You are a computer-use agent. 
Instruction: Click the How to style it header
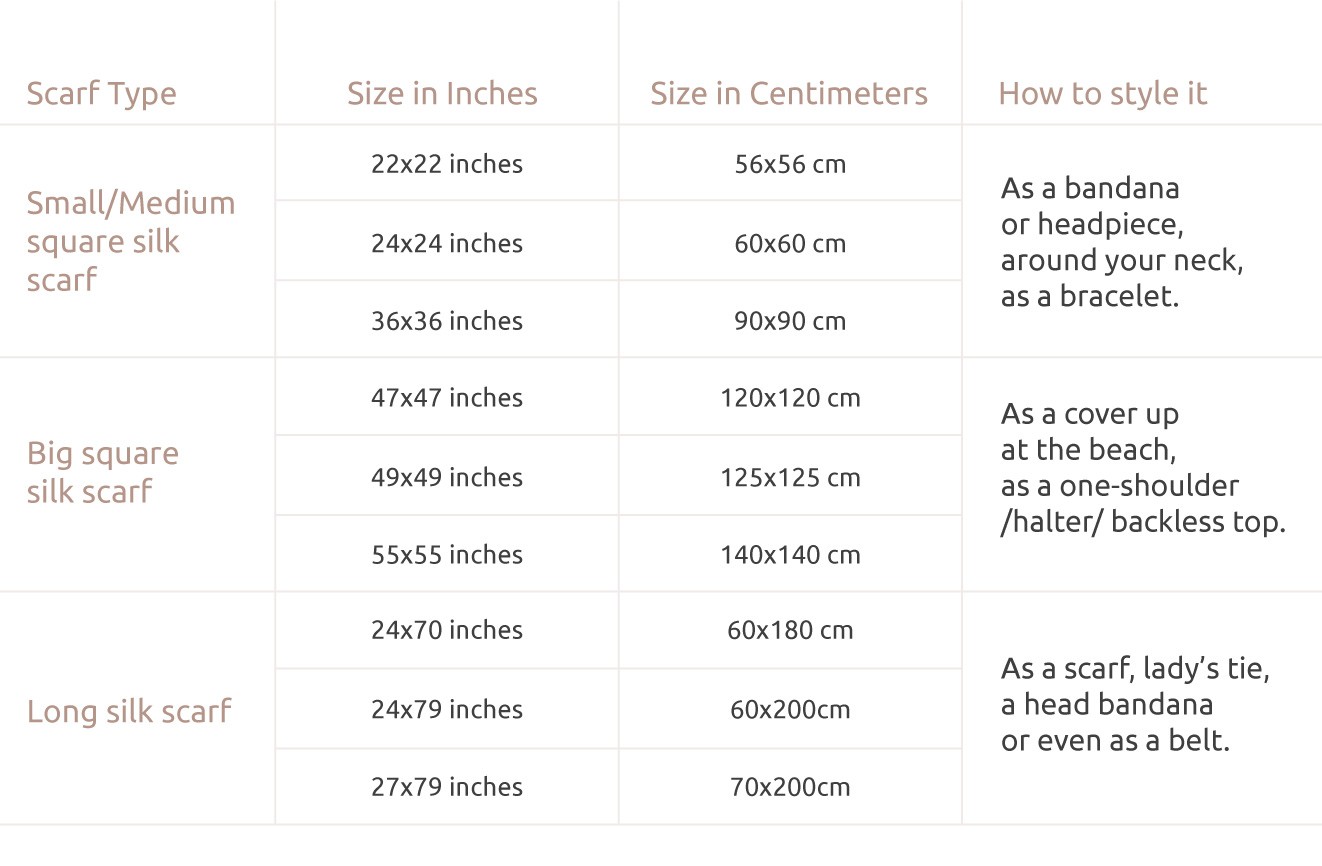[x=1103, y=94]
